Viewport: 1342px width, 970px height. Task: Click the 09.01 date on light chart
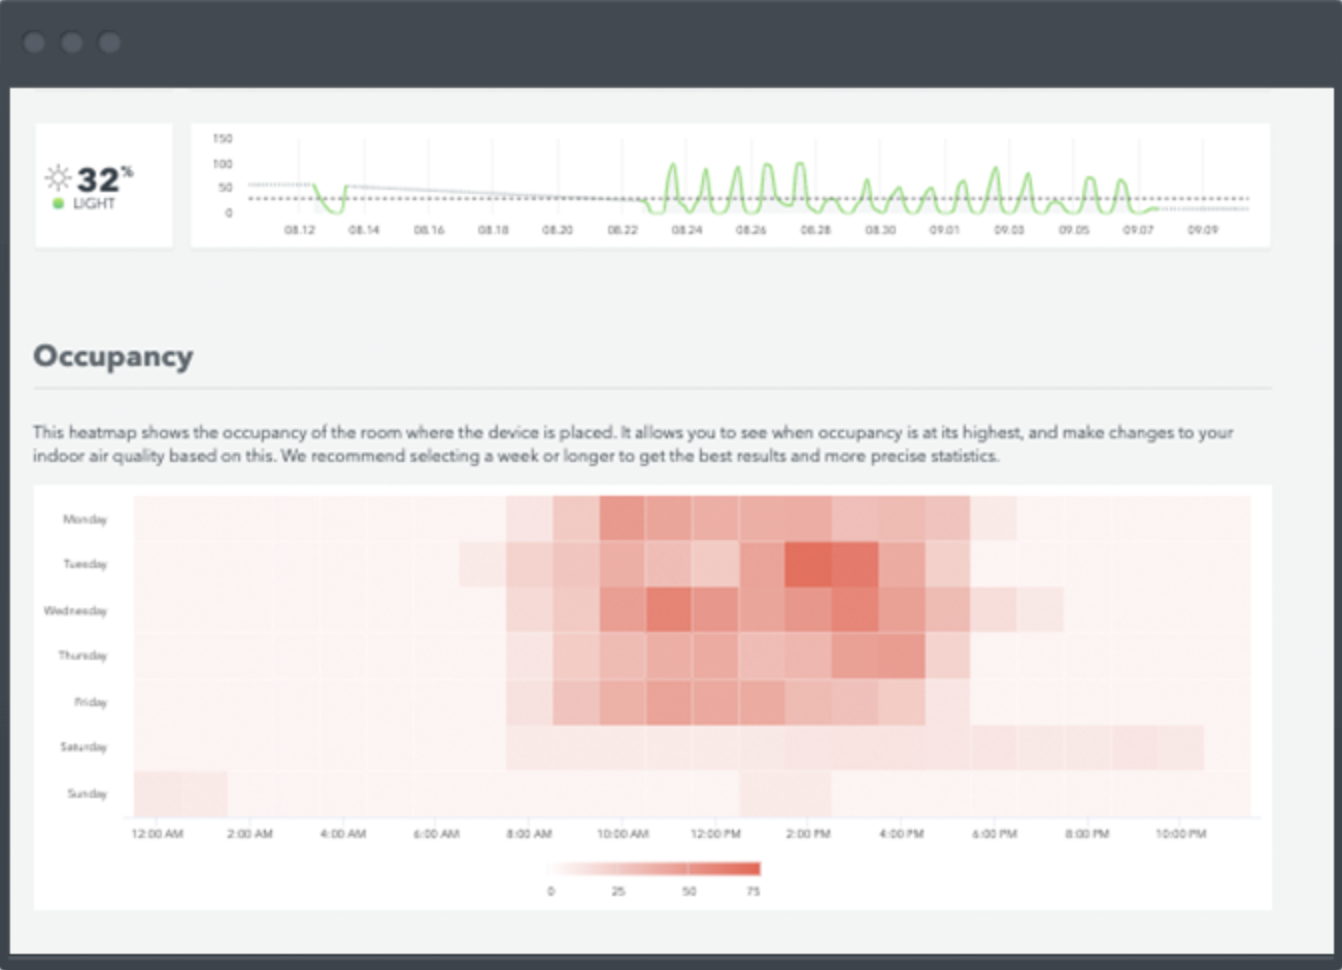coord(944,230)
